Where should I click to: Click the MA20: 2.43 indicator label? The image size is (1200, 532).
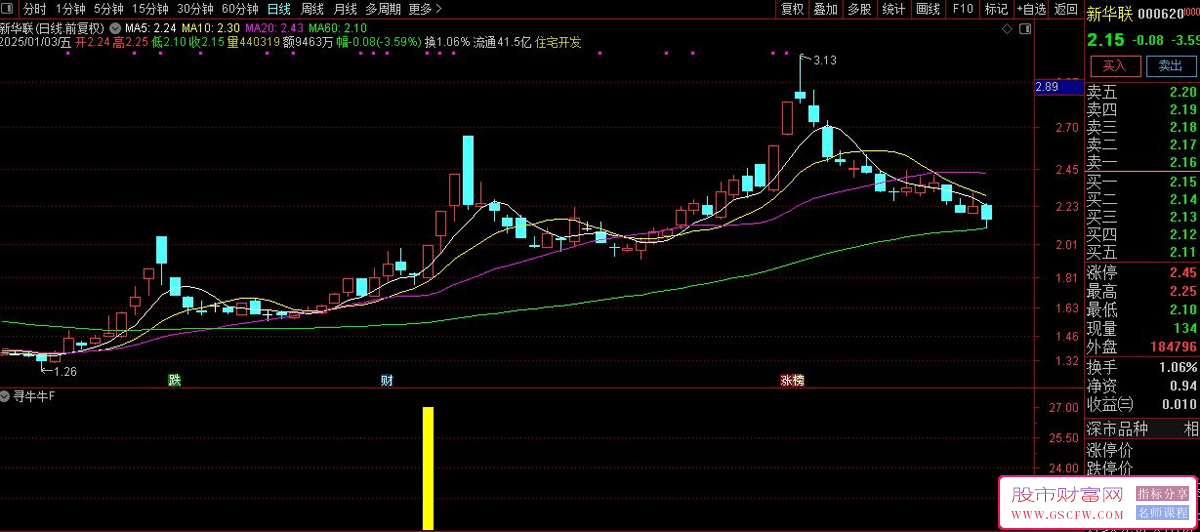(x=274, y=29)
